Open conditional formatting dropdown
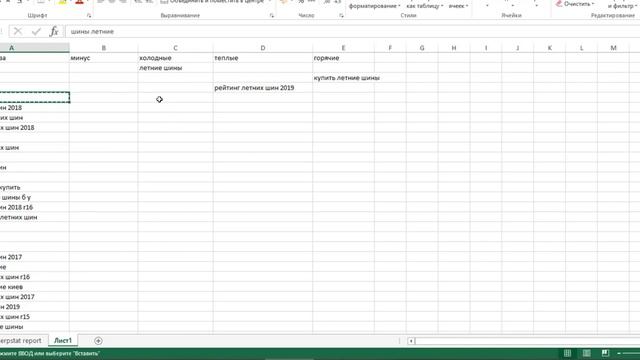Screen dimensions: 640x360 (374, 6)
